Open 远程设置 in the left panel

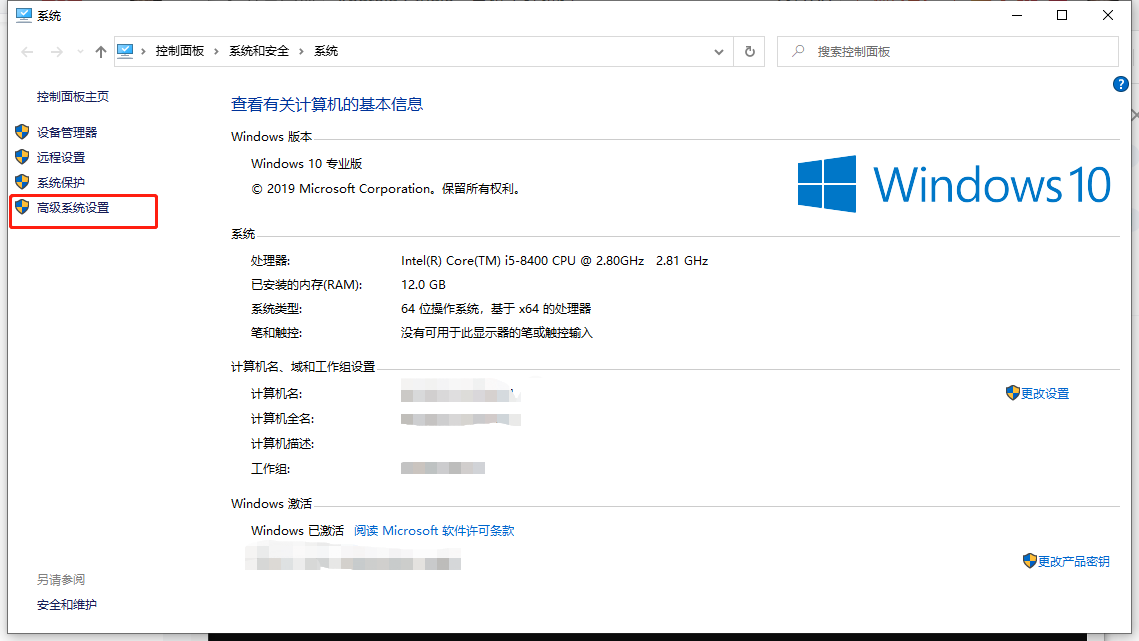61,158
